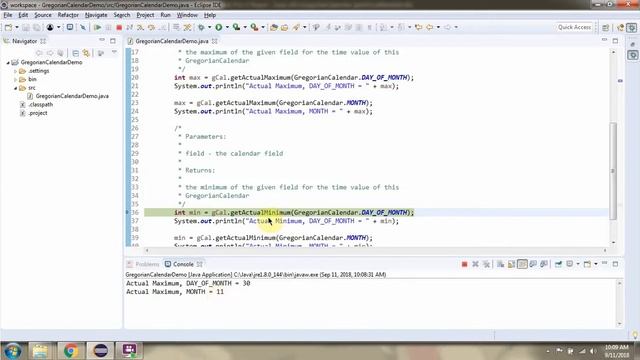The height and width of the screenshot is (360, 640).
Task: Switch to the Debug perspective icon
Action: point(631,27)
